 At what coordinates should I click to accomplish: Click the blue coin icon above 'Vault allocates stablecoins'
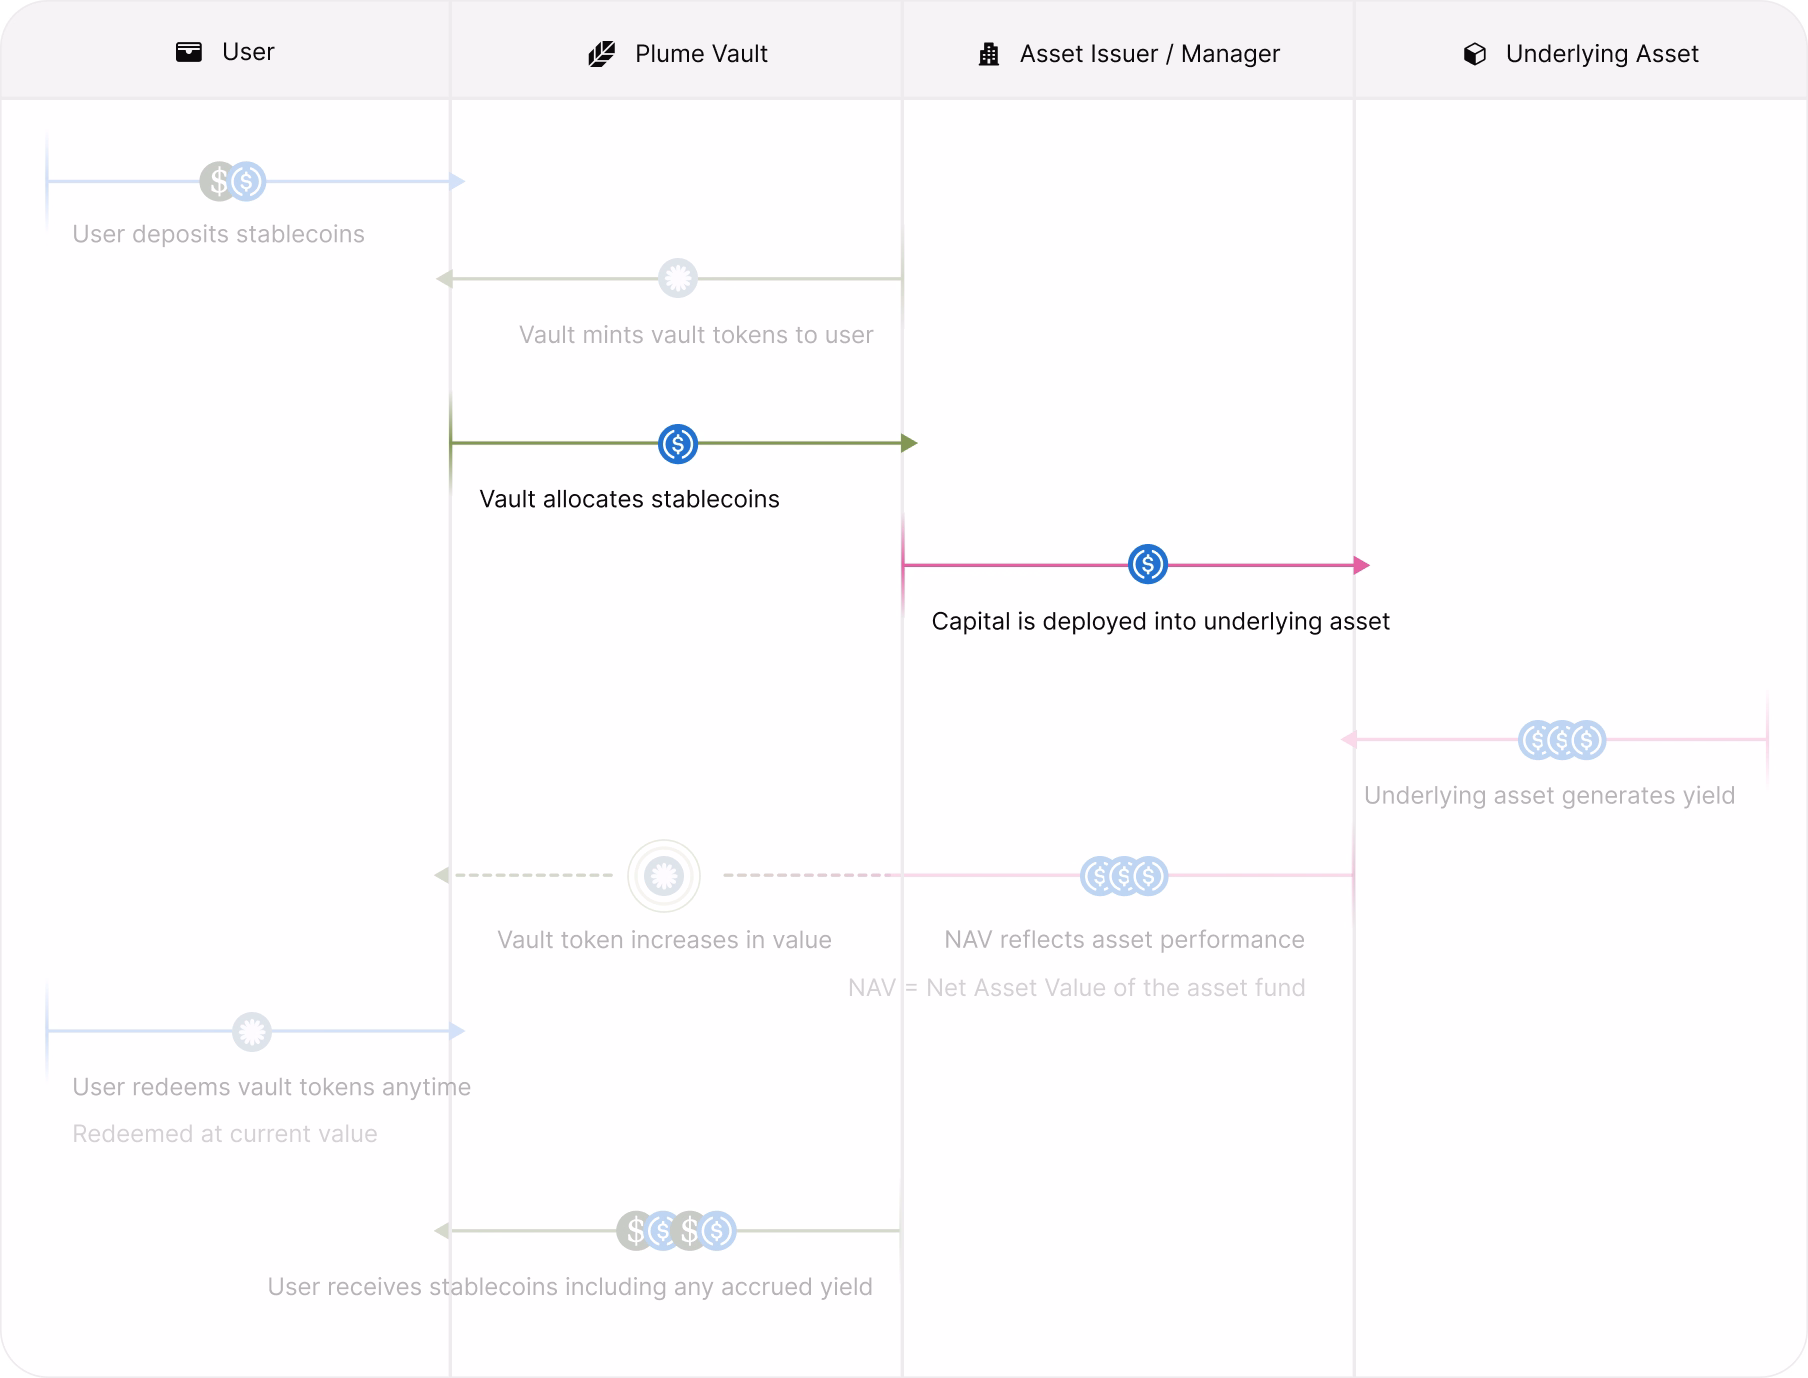tap(678, 444)
